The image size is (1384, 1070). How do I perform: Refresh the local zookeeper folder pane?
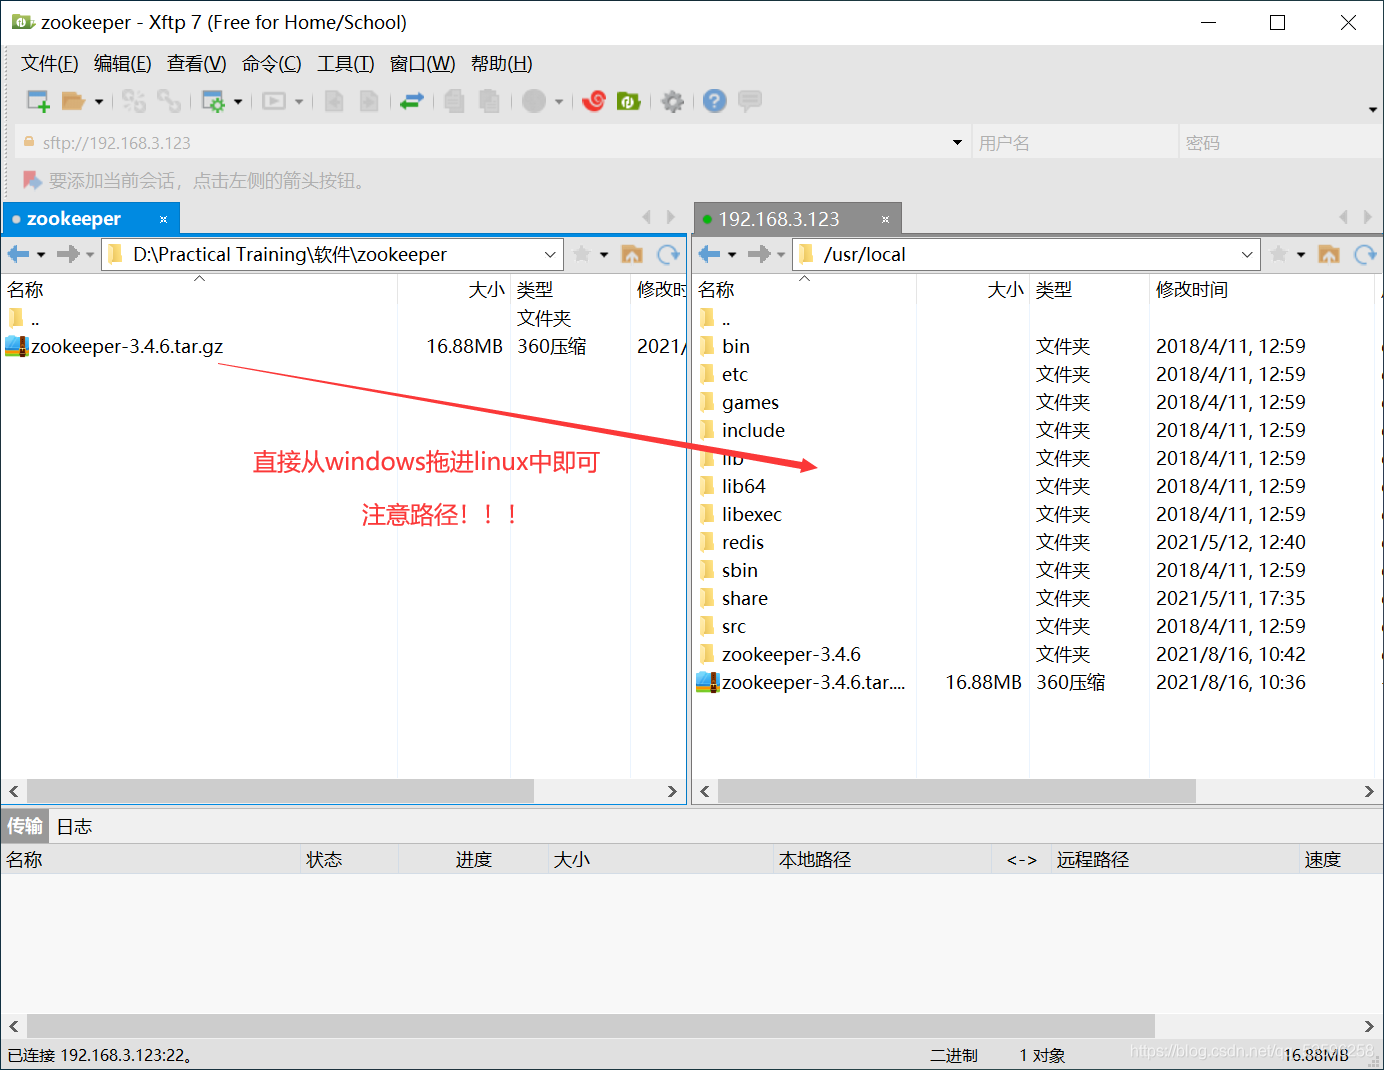pos(668,255)
